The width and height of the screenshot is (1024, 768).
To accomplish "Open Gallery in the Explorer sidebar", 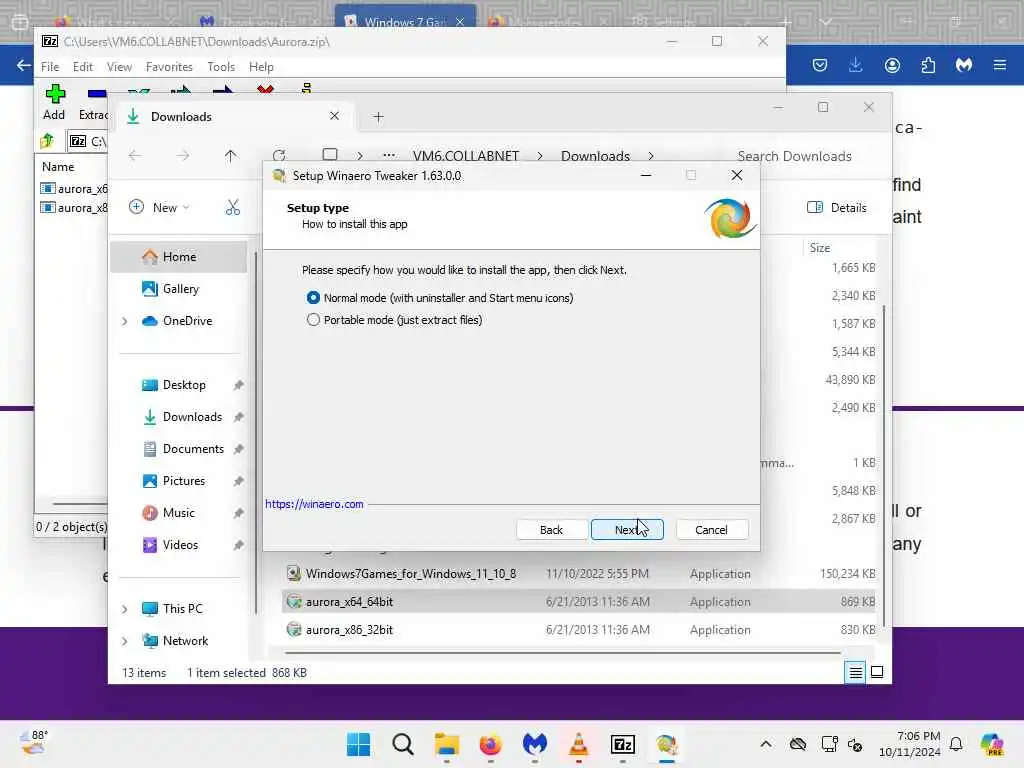I will coord(180,289).
